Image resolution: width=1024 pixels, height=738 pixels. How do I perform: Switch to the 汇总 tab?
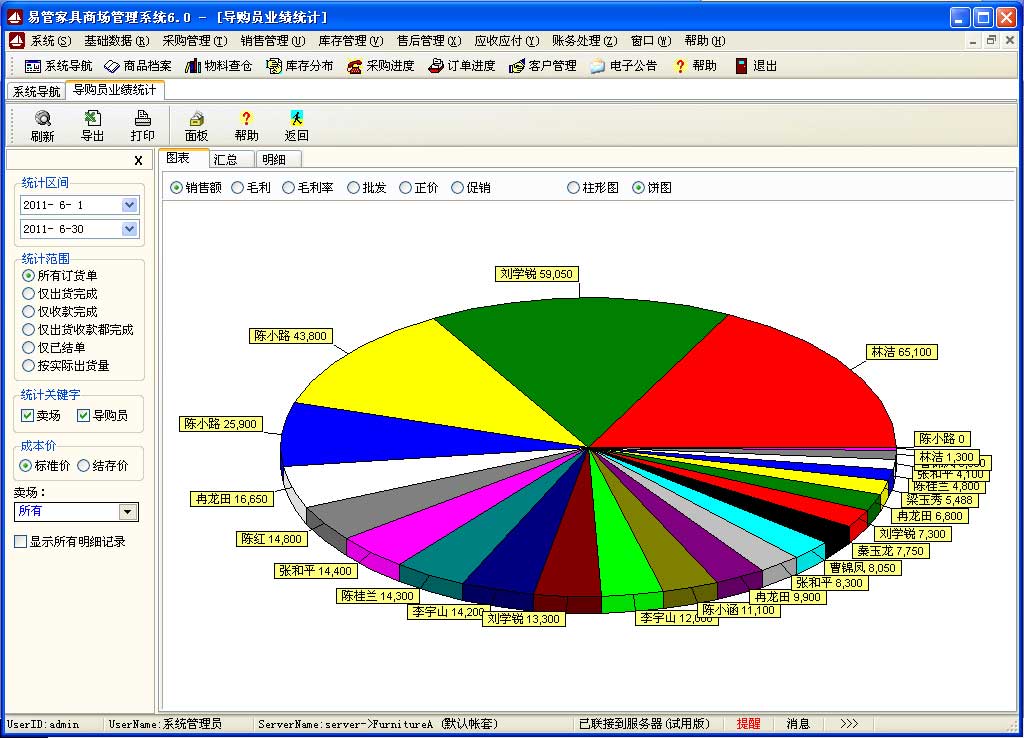click(226, 159)
